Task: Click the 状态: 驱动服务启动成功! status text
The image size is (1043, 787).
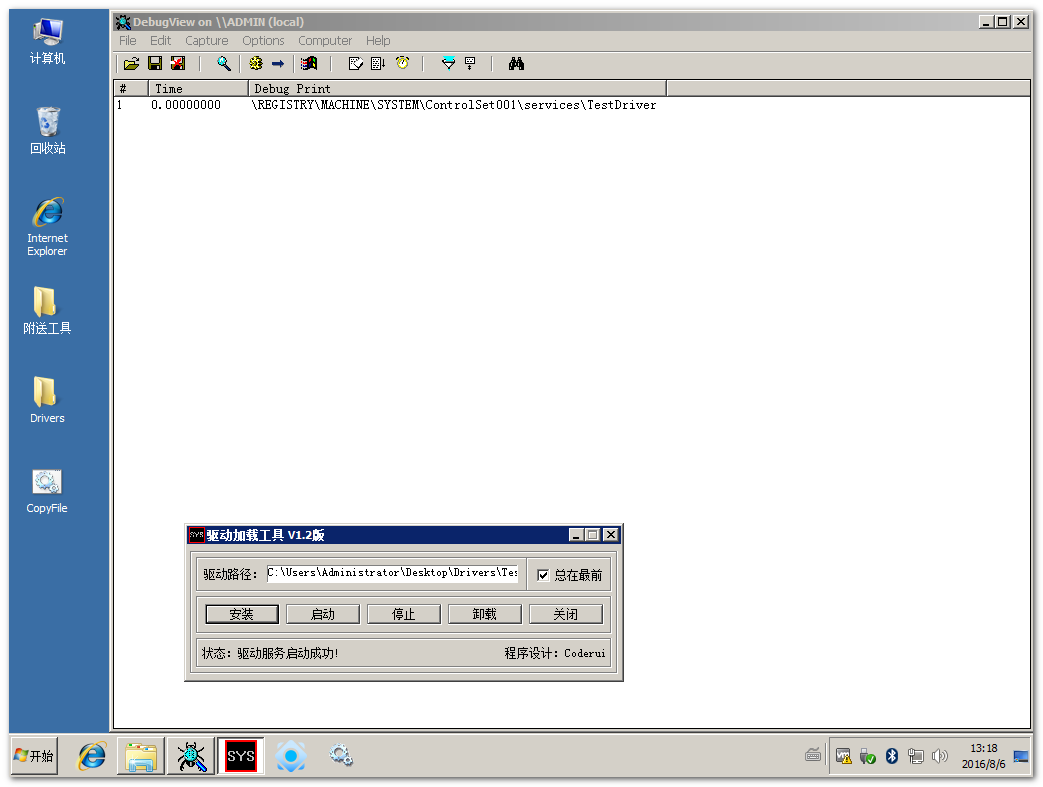Action: point(270,653)
